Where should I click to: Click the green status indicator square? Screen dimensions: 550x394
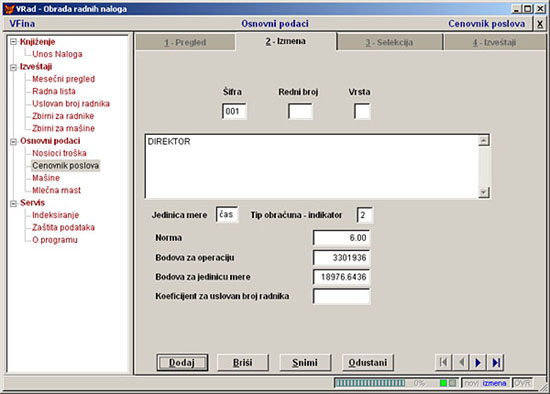pos(443,383)
